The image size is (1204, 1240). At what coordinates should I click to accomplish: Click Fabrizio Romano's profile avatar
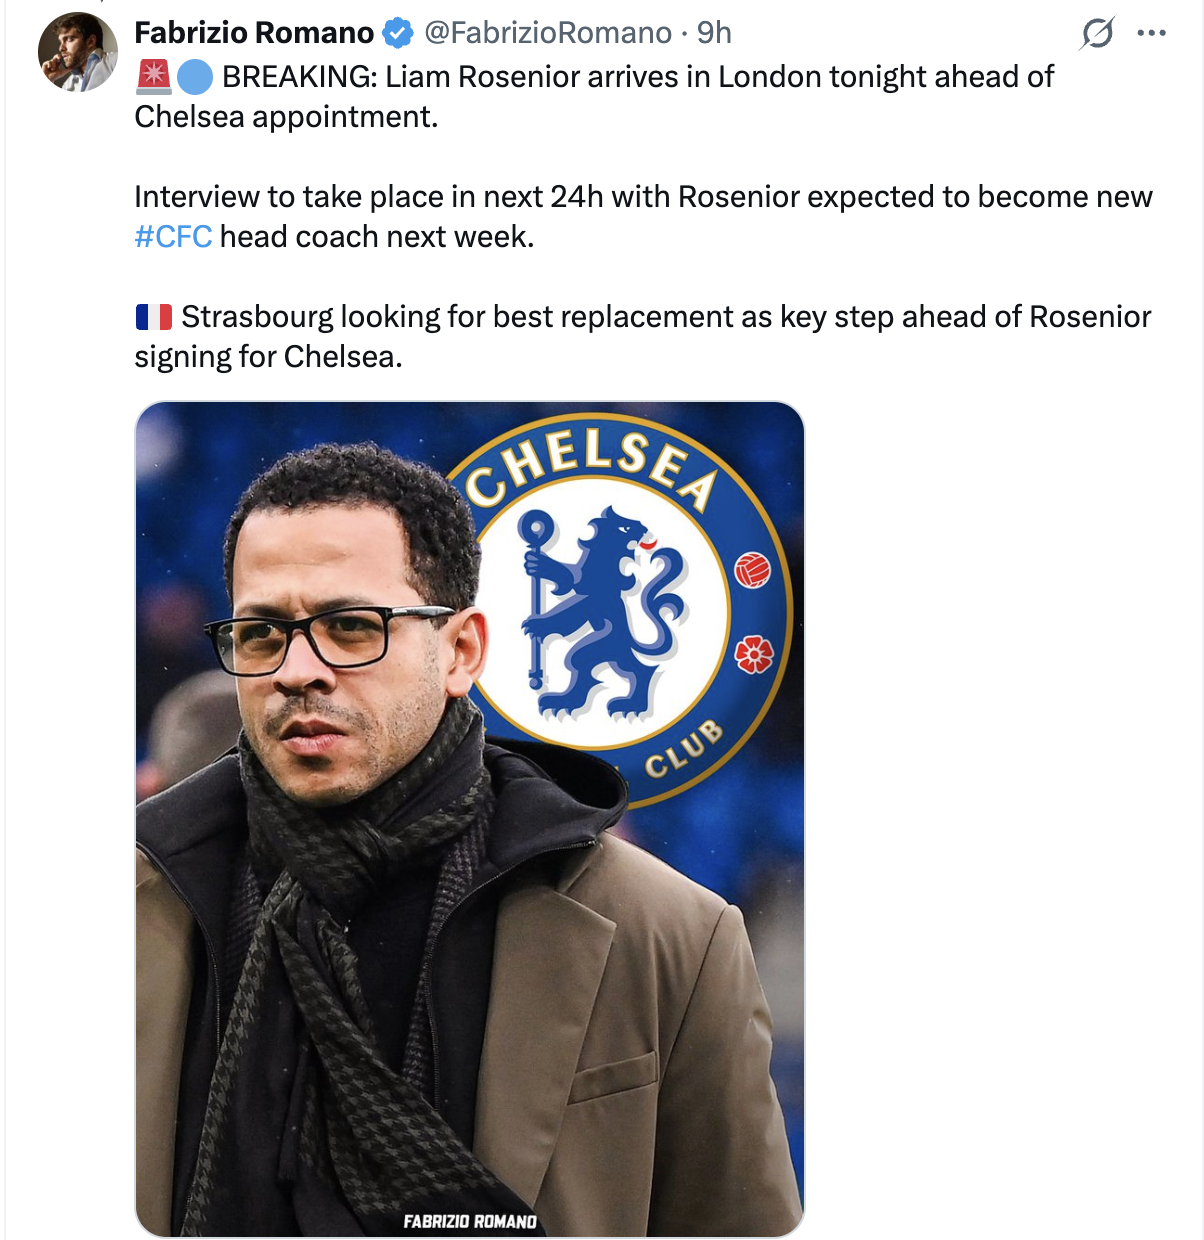point(77,52)
